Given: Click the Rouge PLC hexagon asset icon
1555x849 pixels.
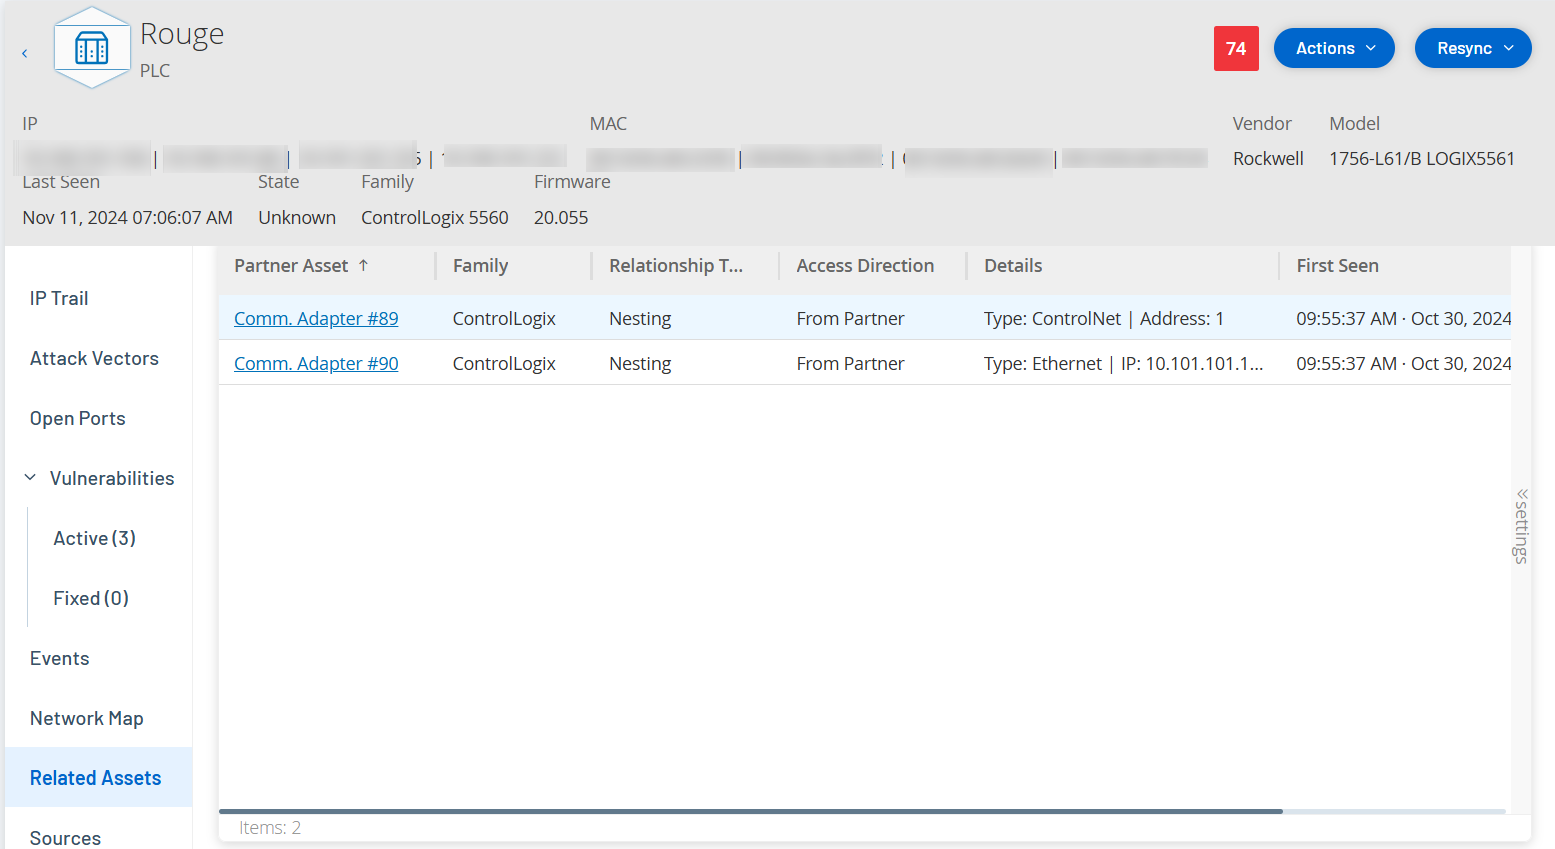Looking at the screenshot, I should (x=92, y=48).
